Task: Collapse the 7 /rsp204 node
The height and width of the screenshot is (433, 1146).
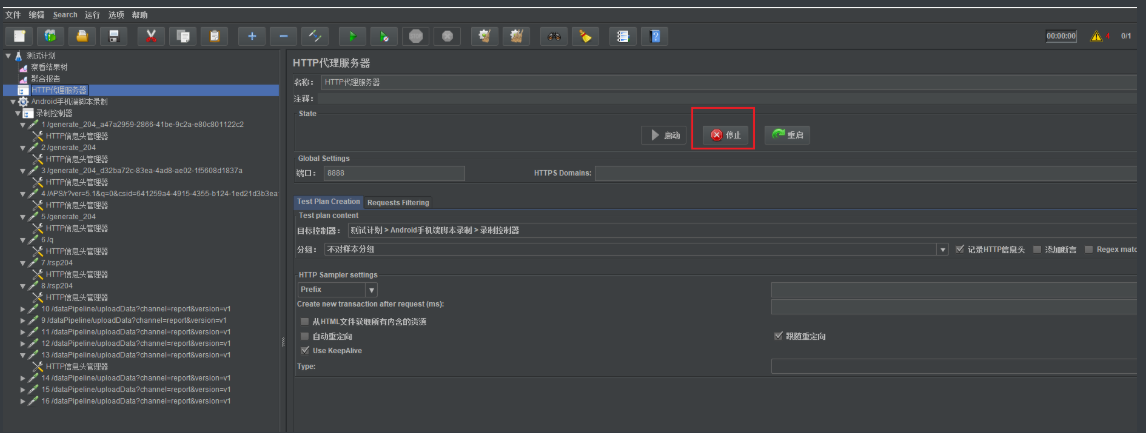Action: coord(23,263)
